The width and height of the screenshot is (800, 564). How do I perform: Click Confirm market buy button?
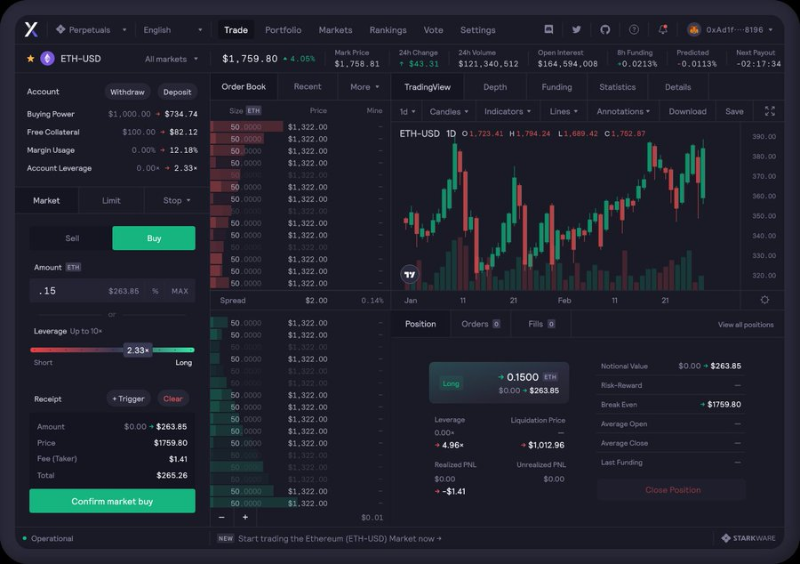[112, 501]
